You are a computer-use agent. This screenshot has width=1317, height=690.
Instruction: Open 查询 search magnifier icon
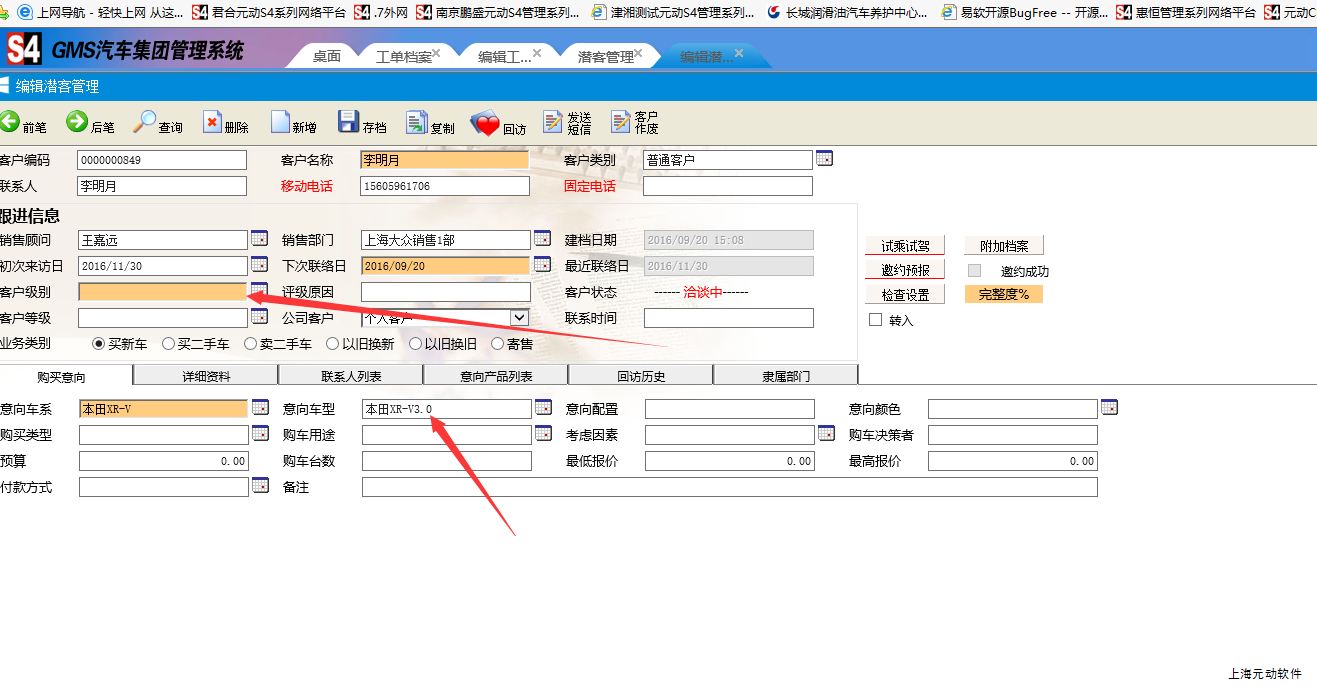145,122
